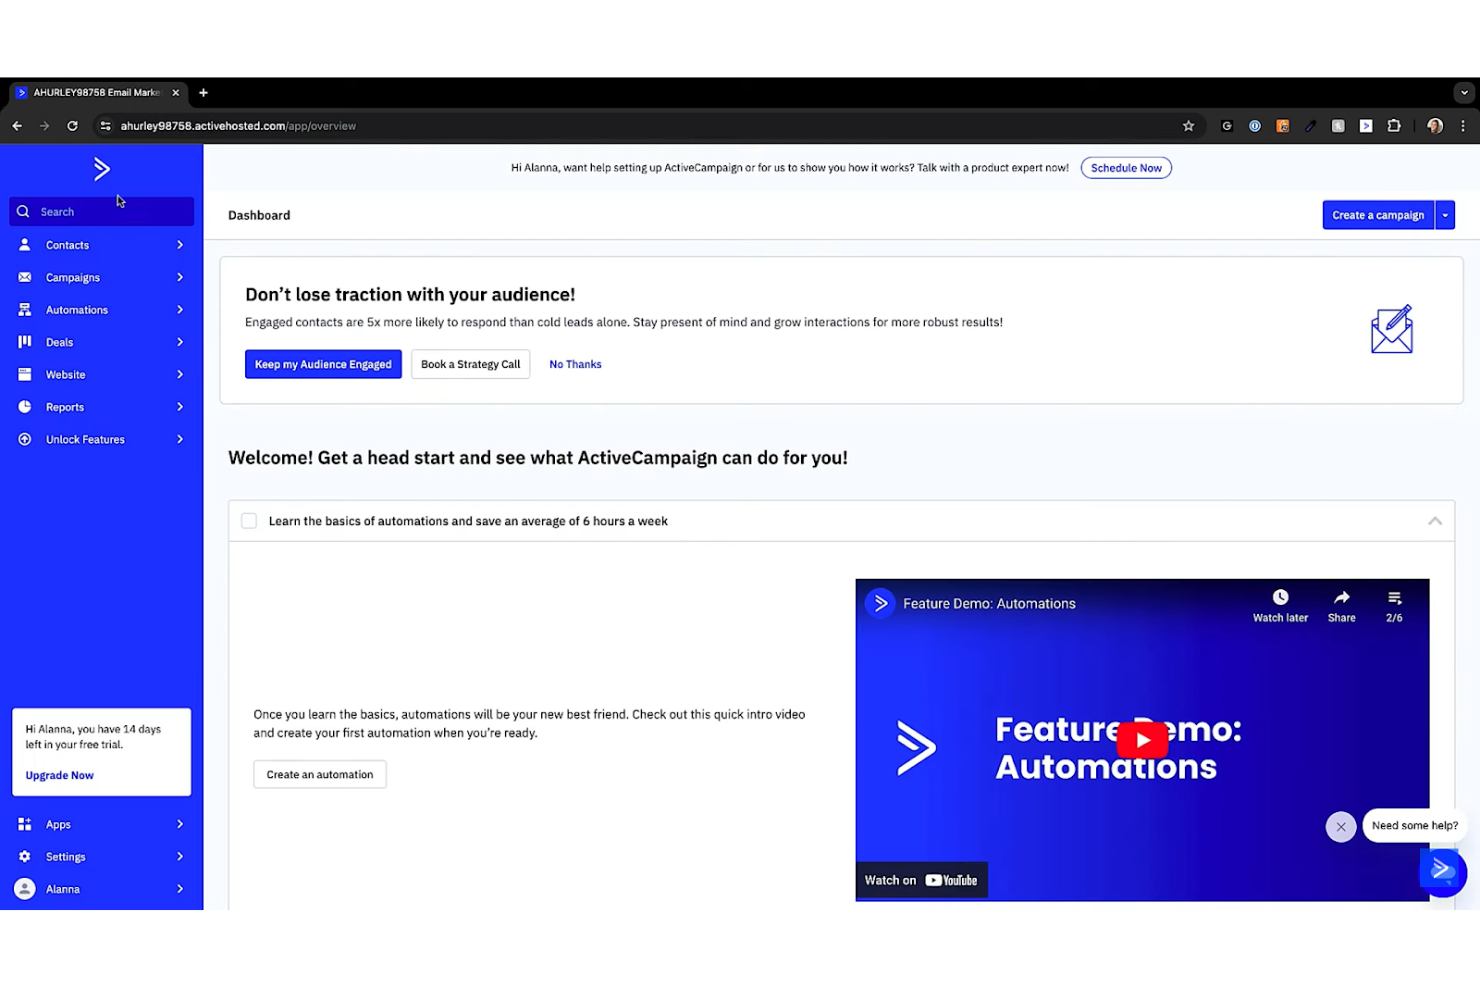Click the search magnifier icon
Screen dimensions: 1480x987
pyautogui.click(x=23, y=211)
